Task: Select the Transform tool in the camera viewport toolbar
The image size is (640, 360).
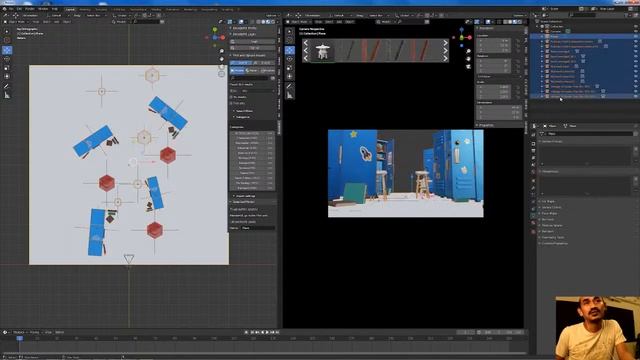Action: point(289,76)
